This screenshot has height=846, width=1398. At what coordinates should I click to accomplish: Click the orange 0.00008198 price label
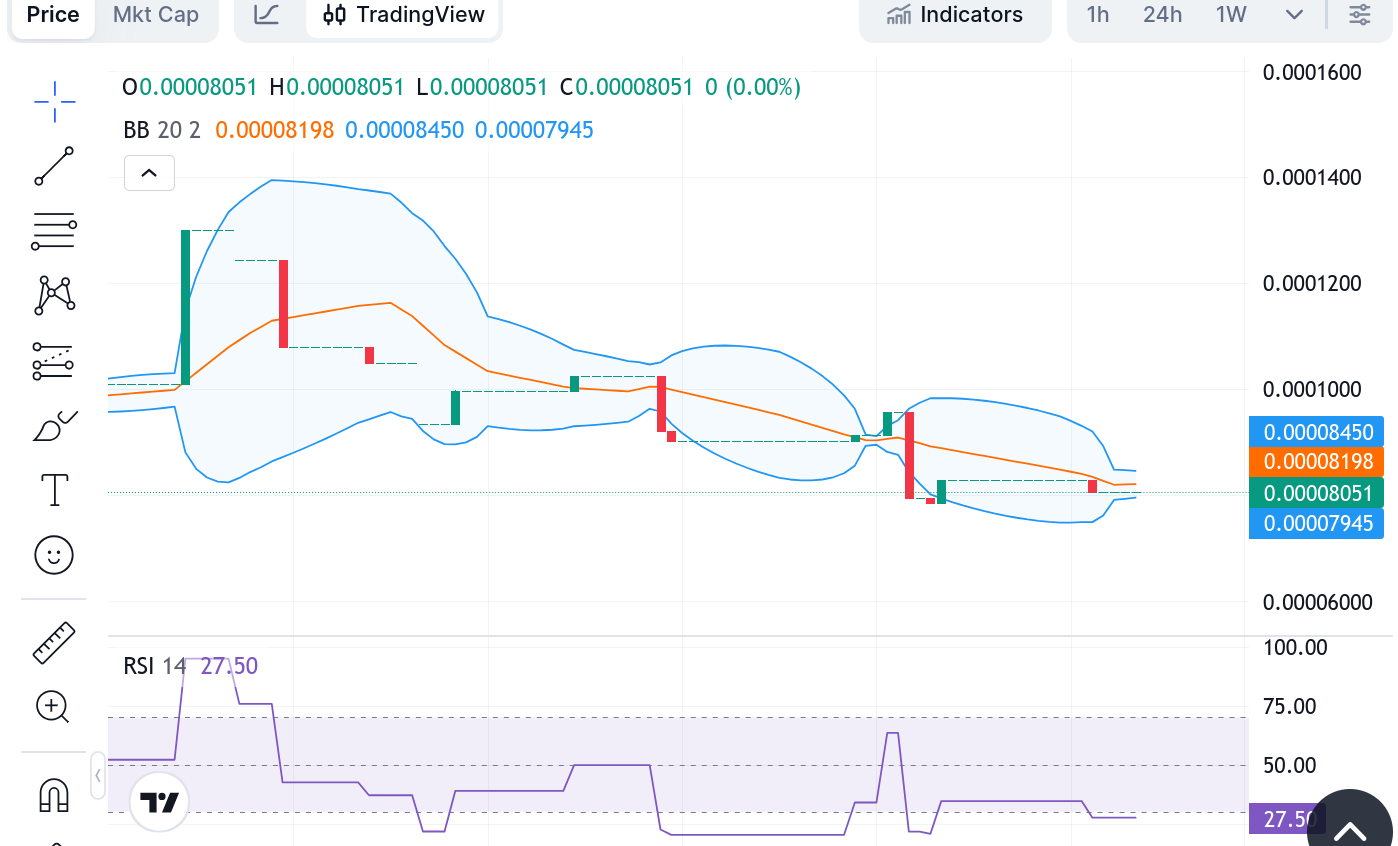coord(1316,462)
